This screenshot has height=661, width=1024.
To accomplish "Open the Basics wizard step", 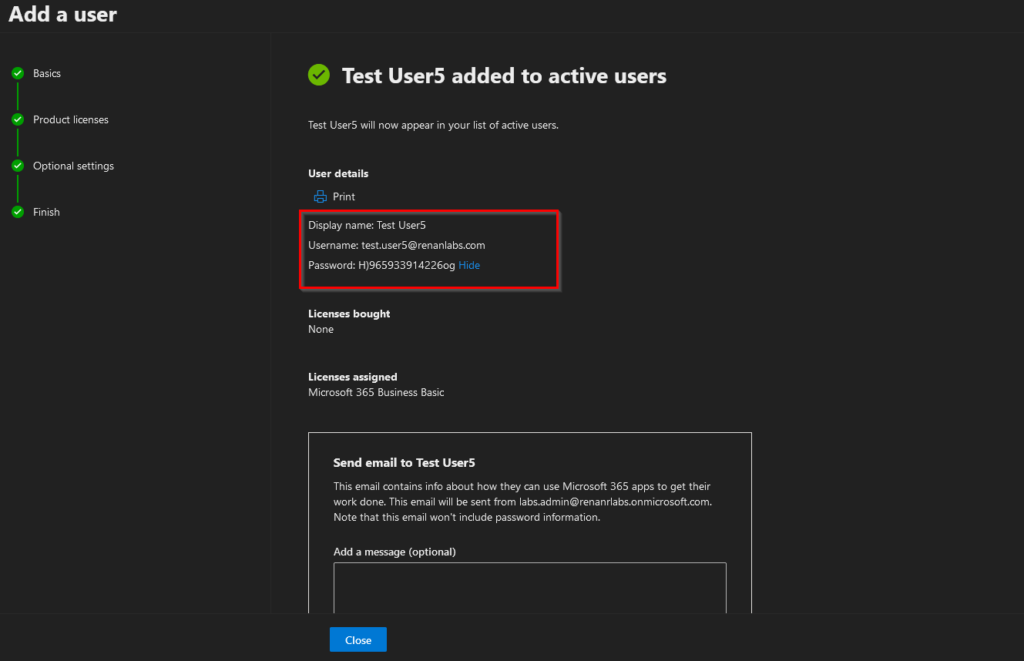I will coord(47,73).
